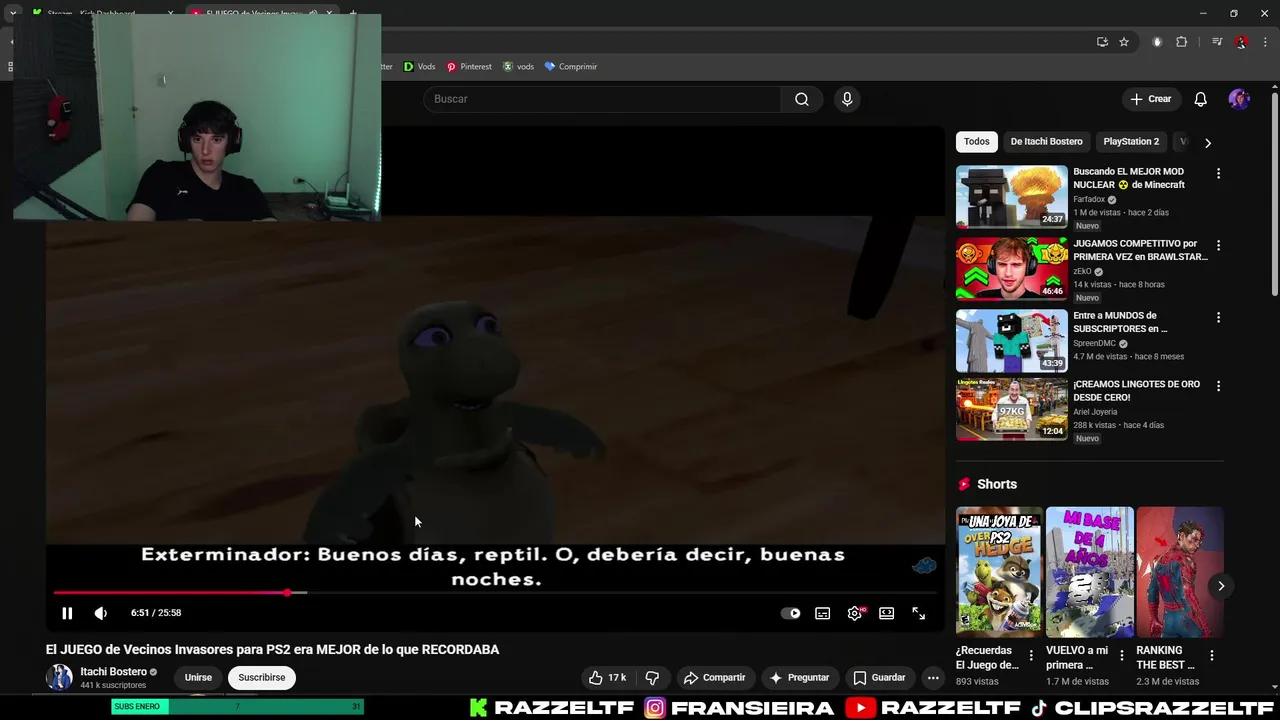Start a voice search with microphone
Viewport: 1280px width, 720px height.
(x=847, y=99)
